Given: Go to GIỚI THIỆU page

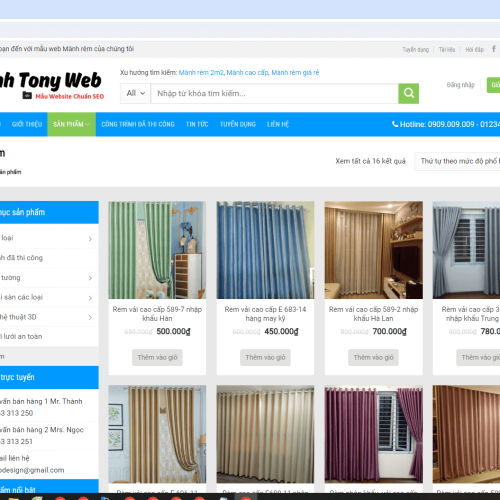Looking at the screenshot, I should click(x=27, y=124).
